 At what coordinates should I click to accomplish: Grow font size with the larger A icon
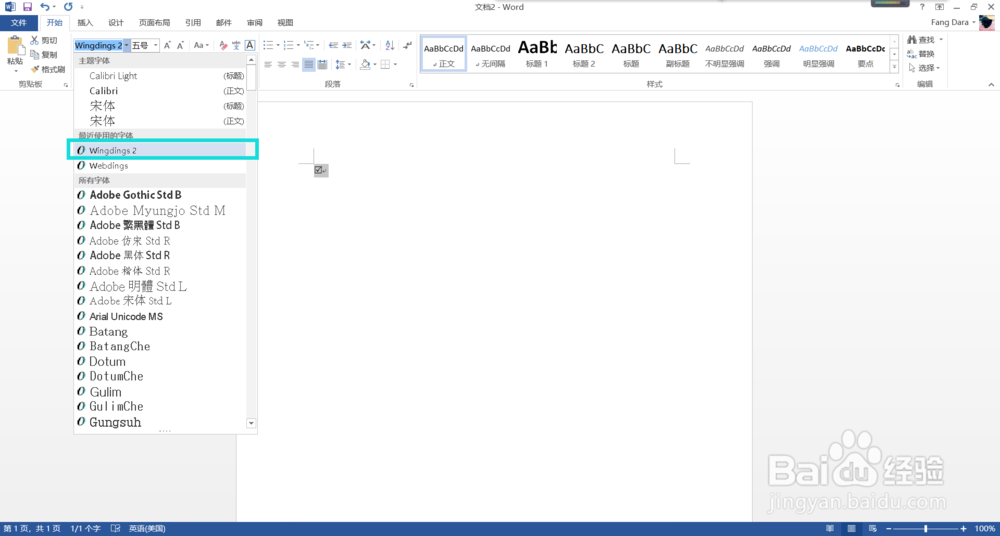click(167, 45)
